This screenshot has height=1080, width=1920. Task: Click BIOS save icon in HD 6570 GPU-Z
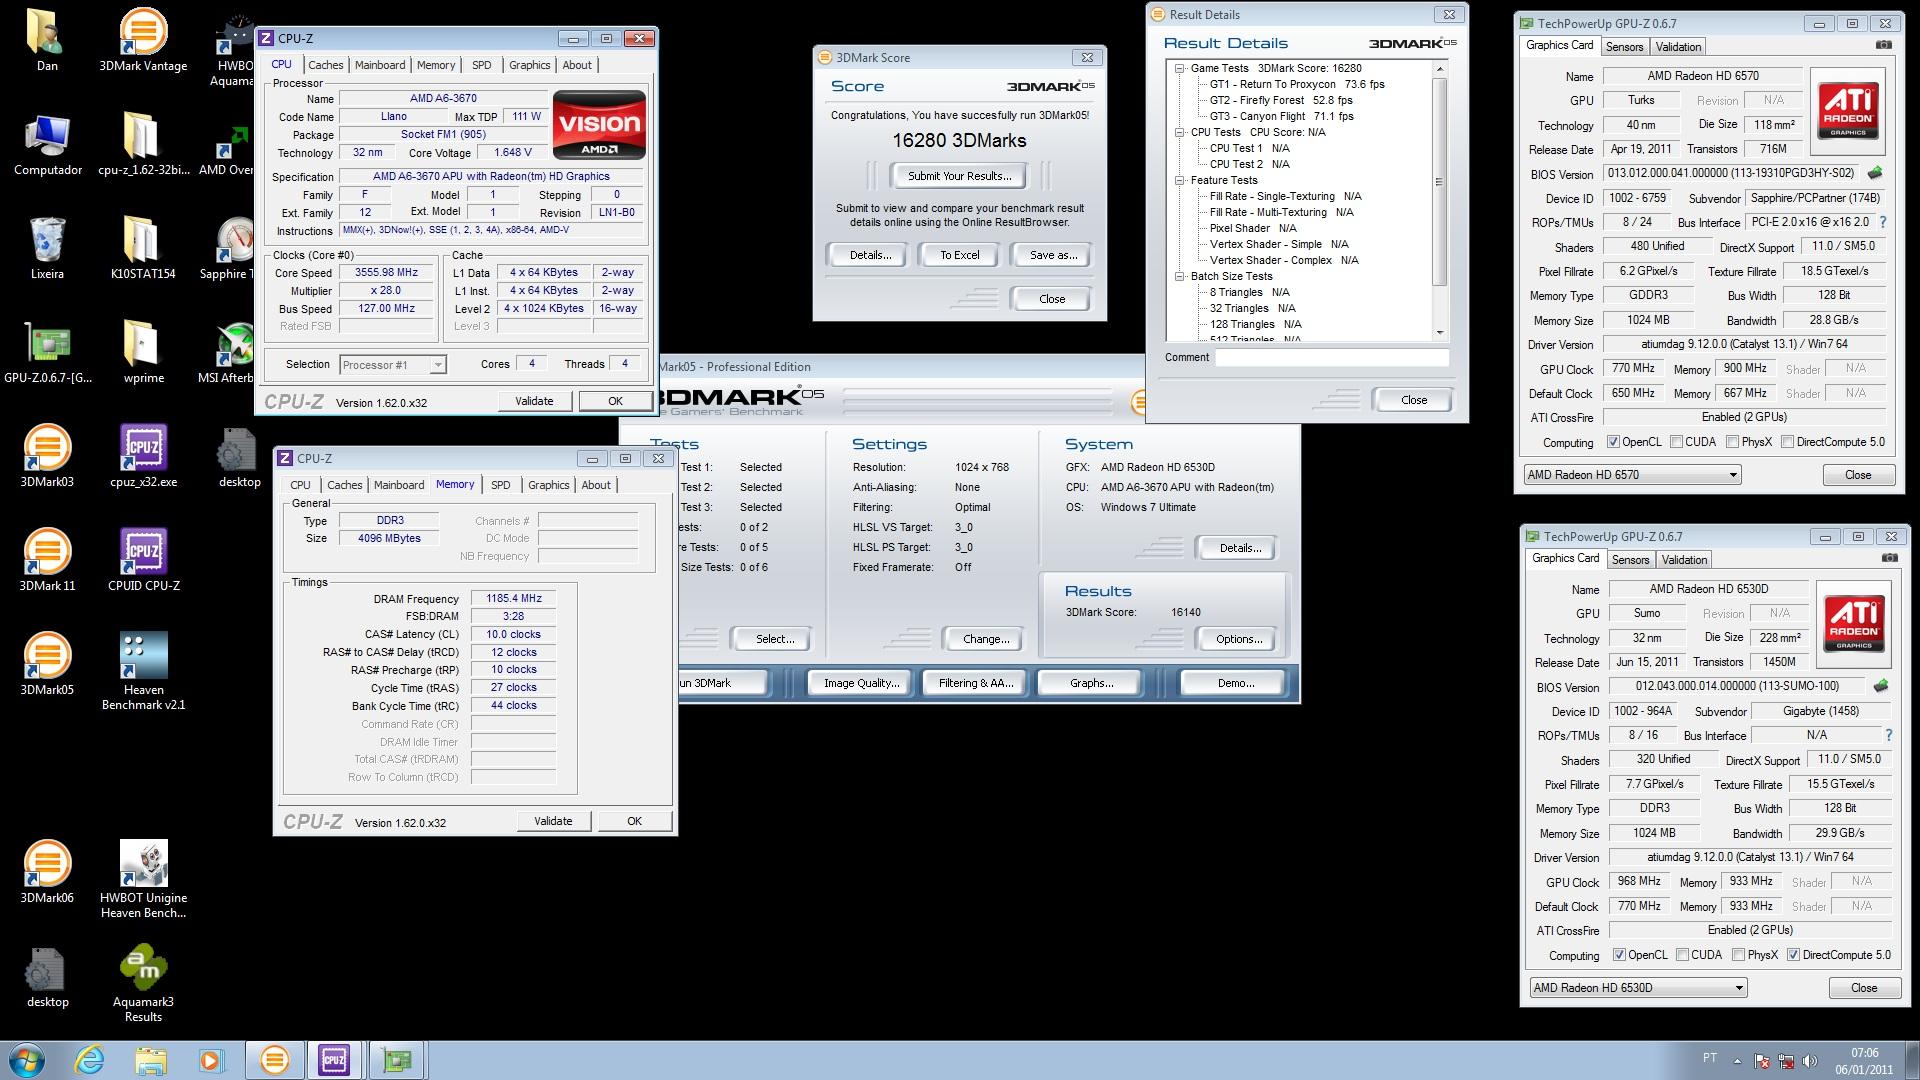[x=1874, y=173]
